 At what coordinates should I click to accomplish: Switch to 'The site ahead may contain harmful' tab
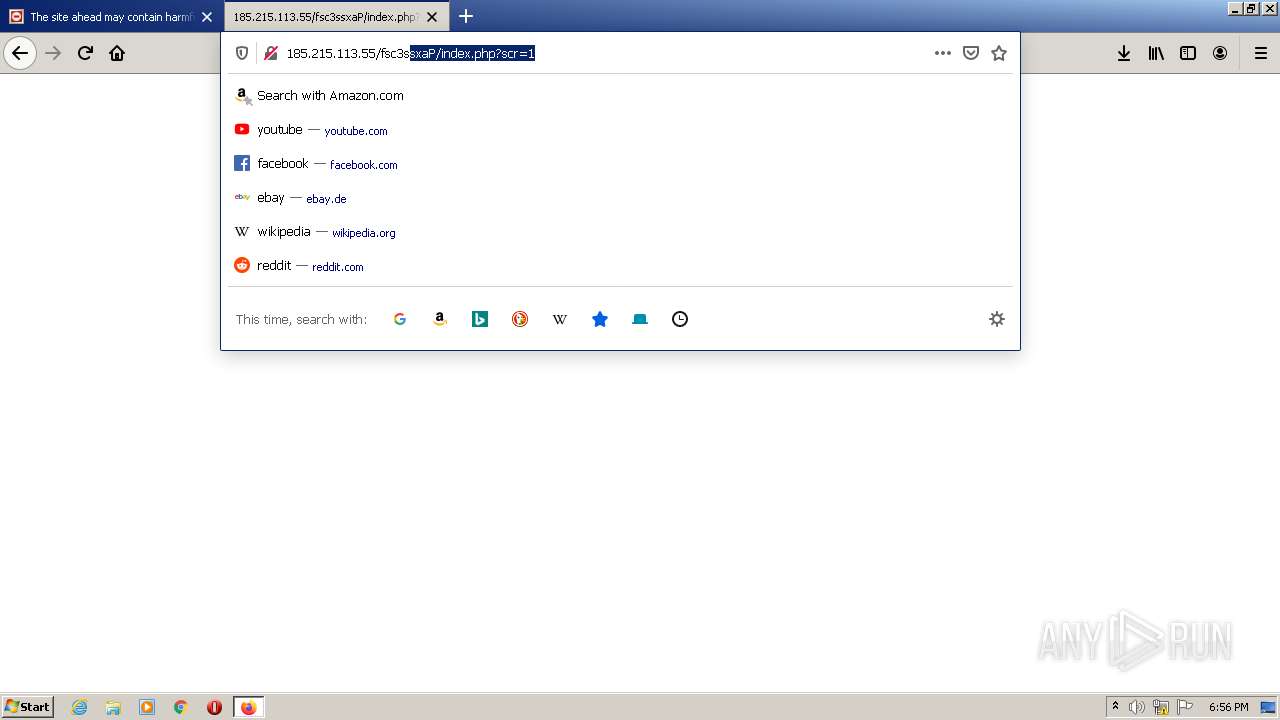pyautogui.click(x=111, y=17)
